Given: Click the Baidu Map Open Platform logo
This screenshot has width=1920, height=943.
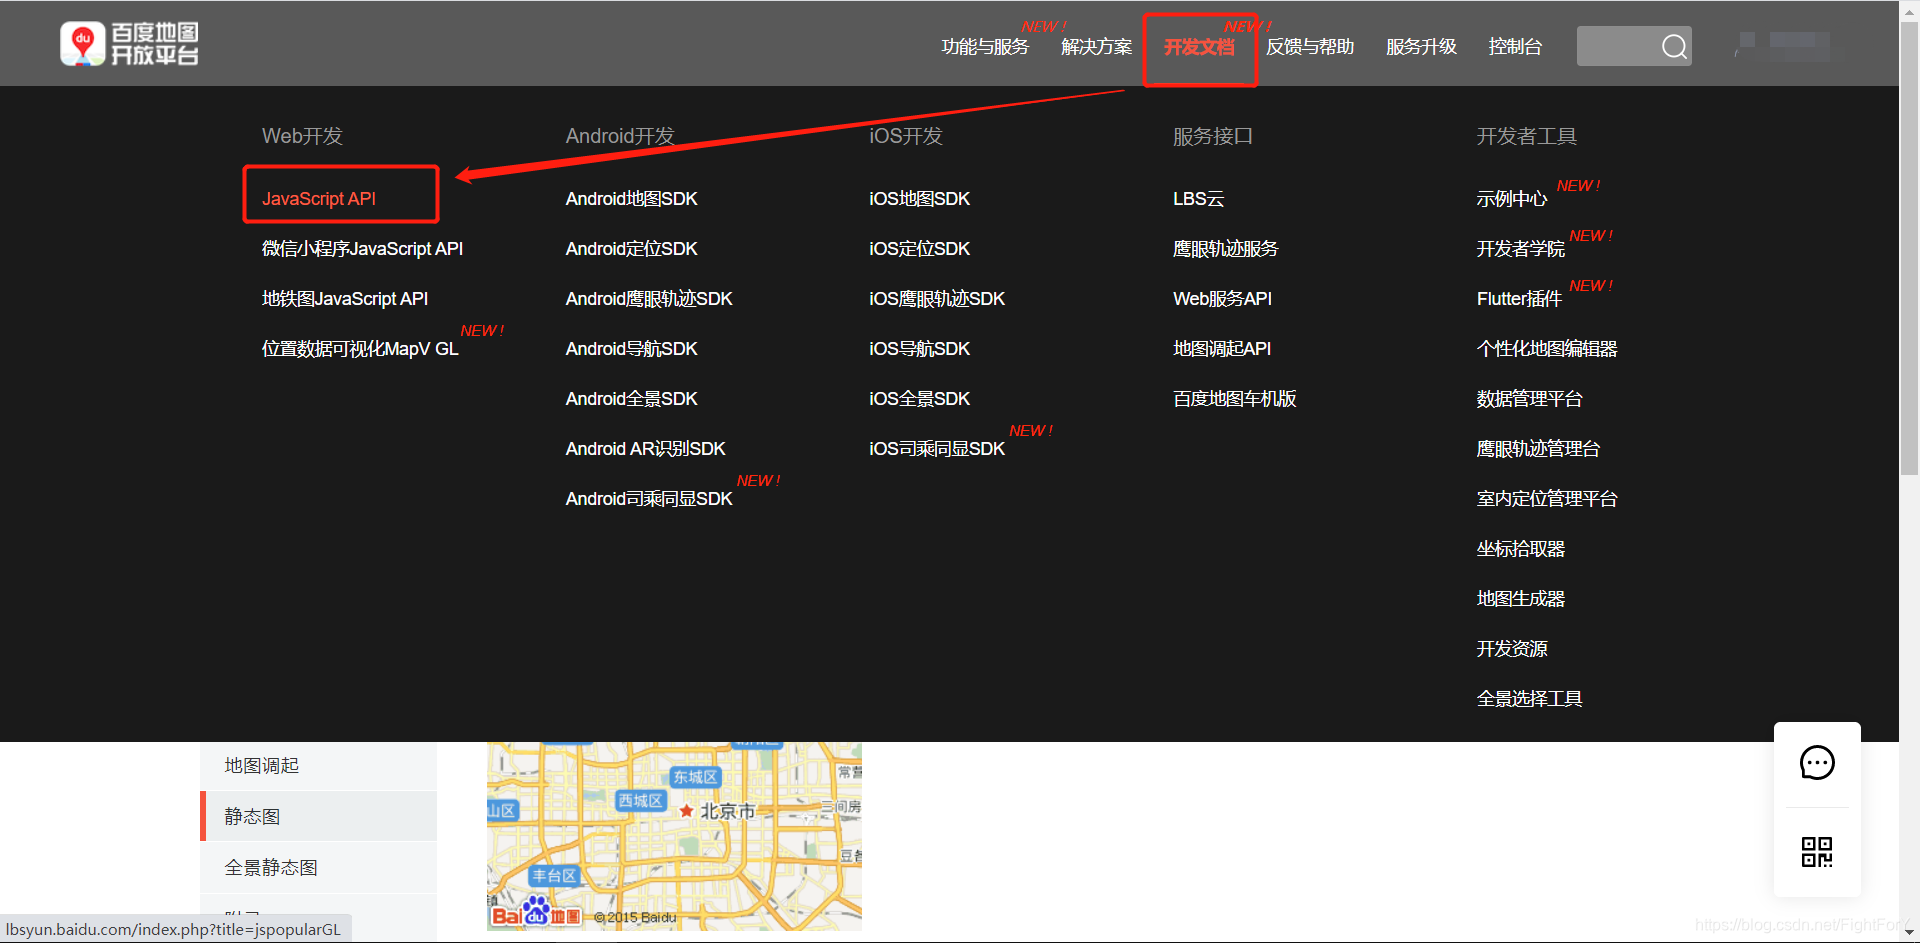Looking at the screenshot, I should 129,44.
